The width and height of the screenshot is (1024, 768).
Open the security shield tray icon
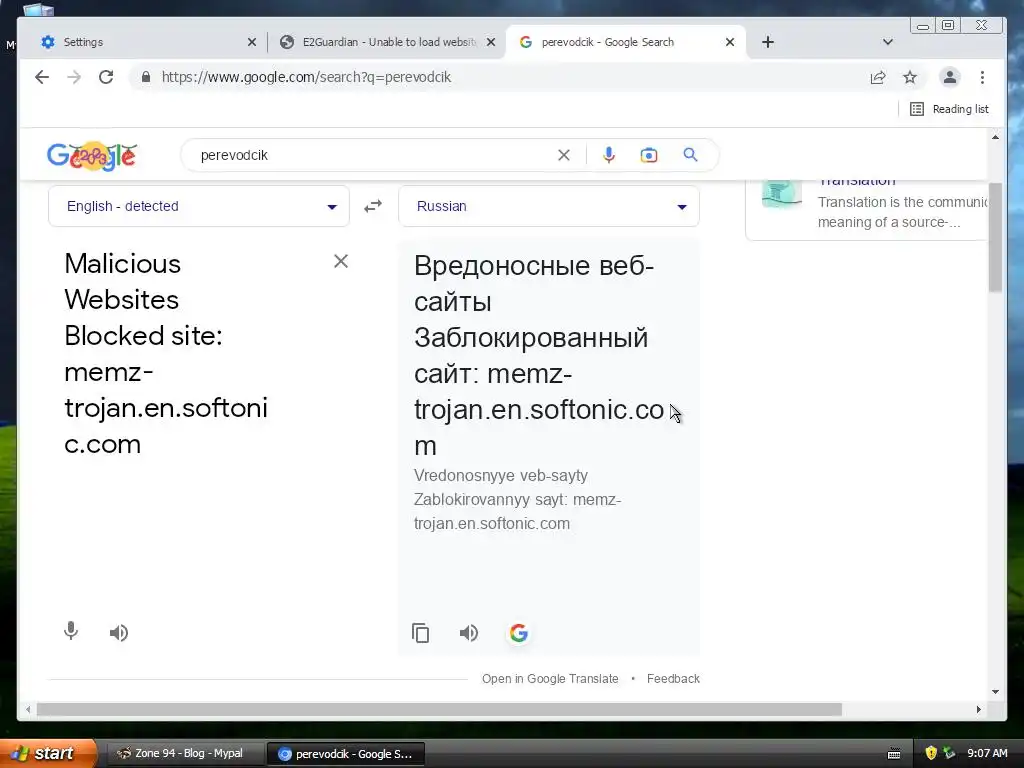click(x=931, y=753)
